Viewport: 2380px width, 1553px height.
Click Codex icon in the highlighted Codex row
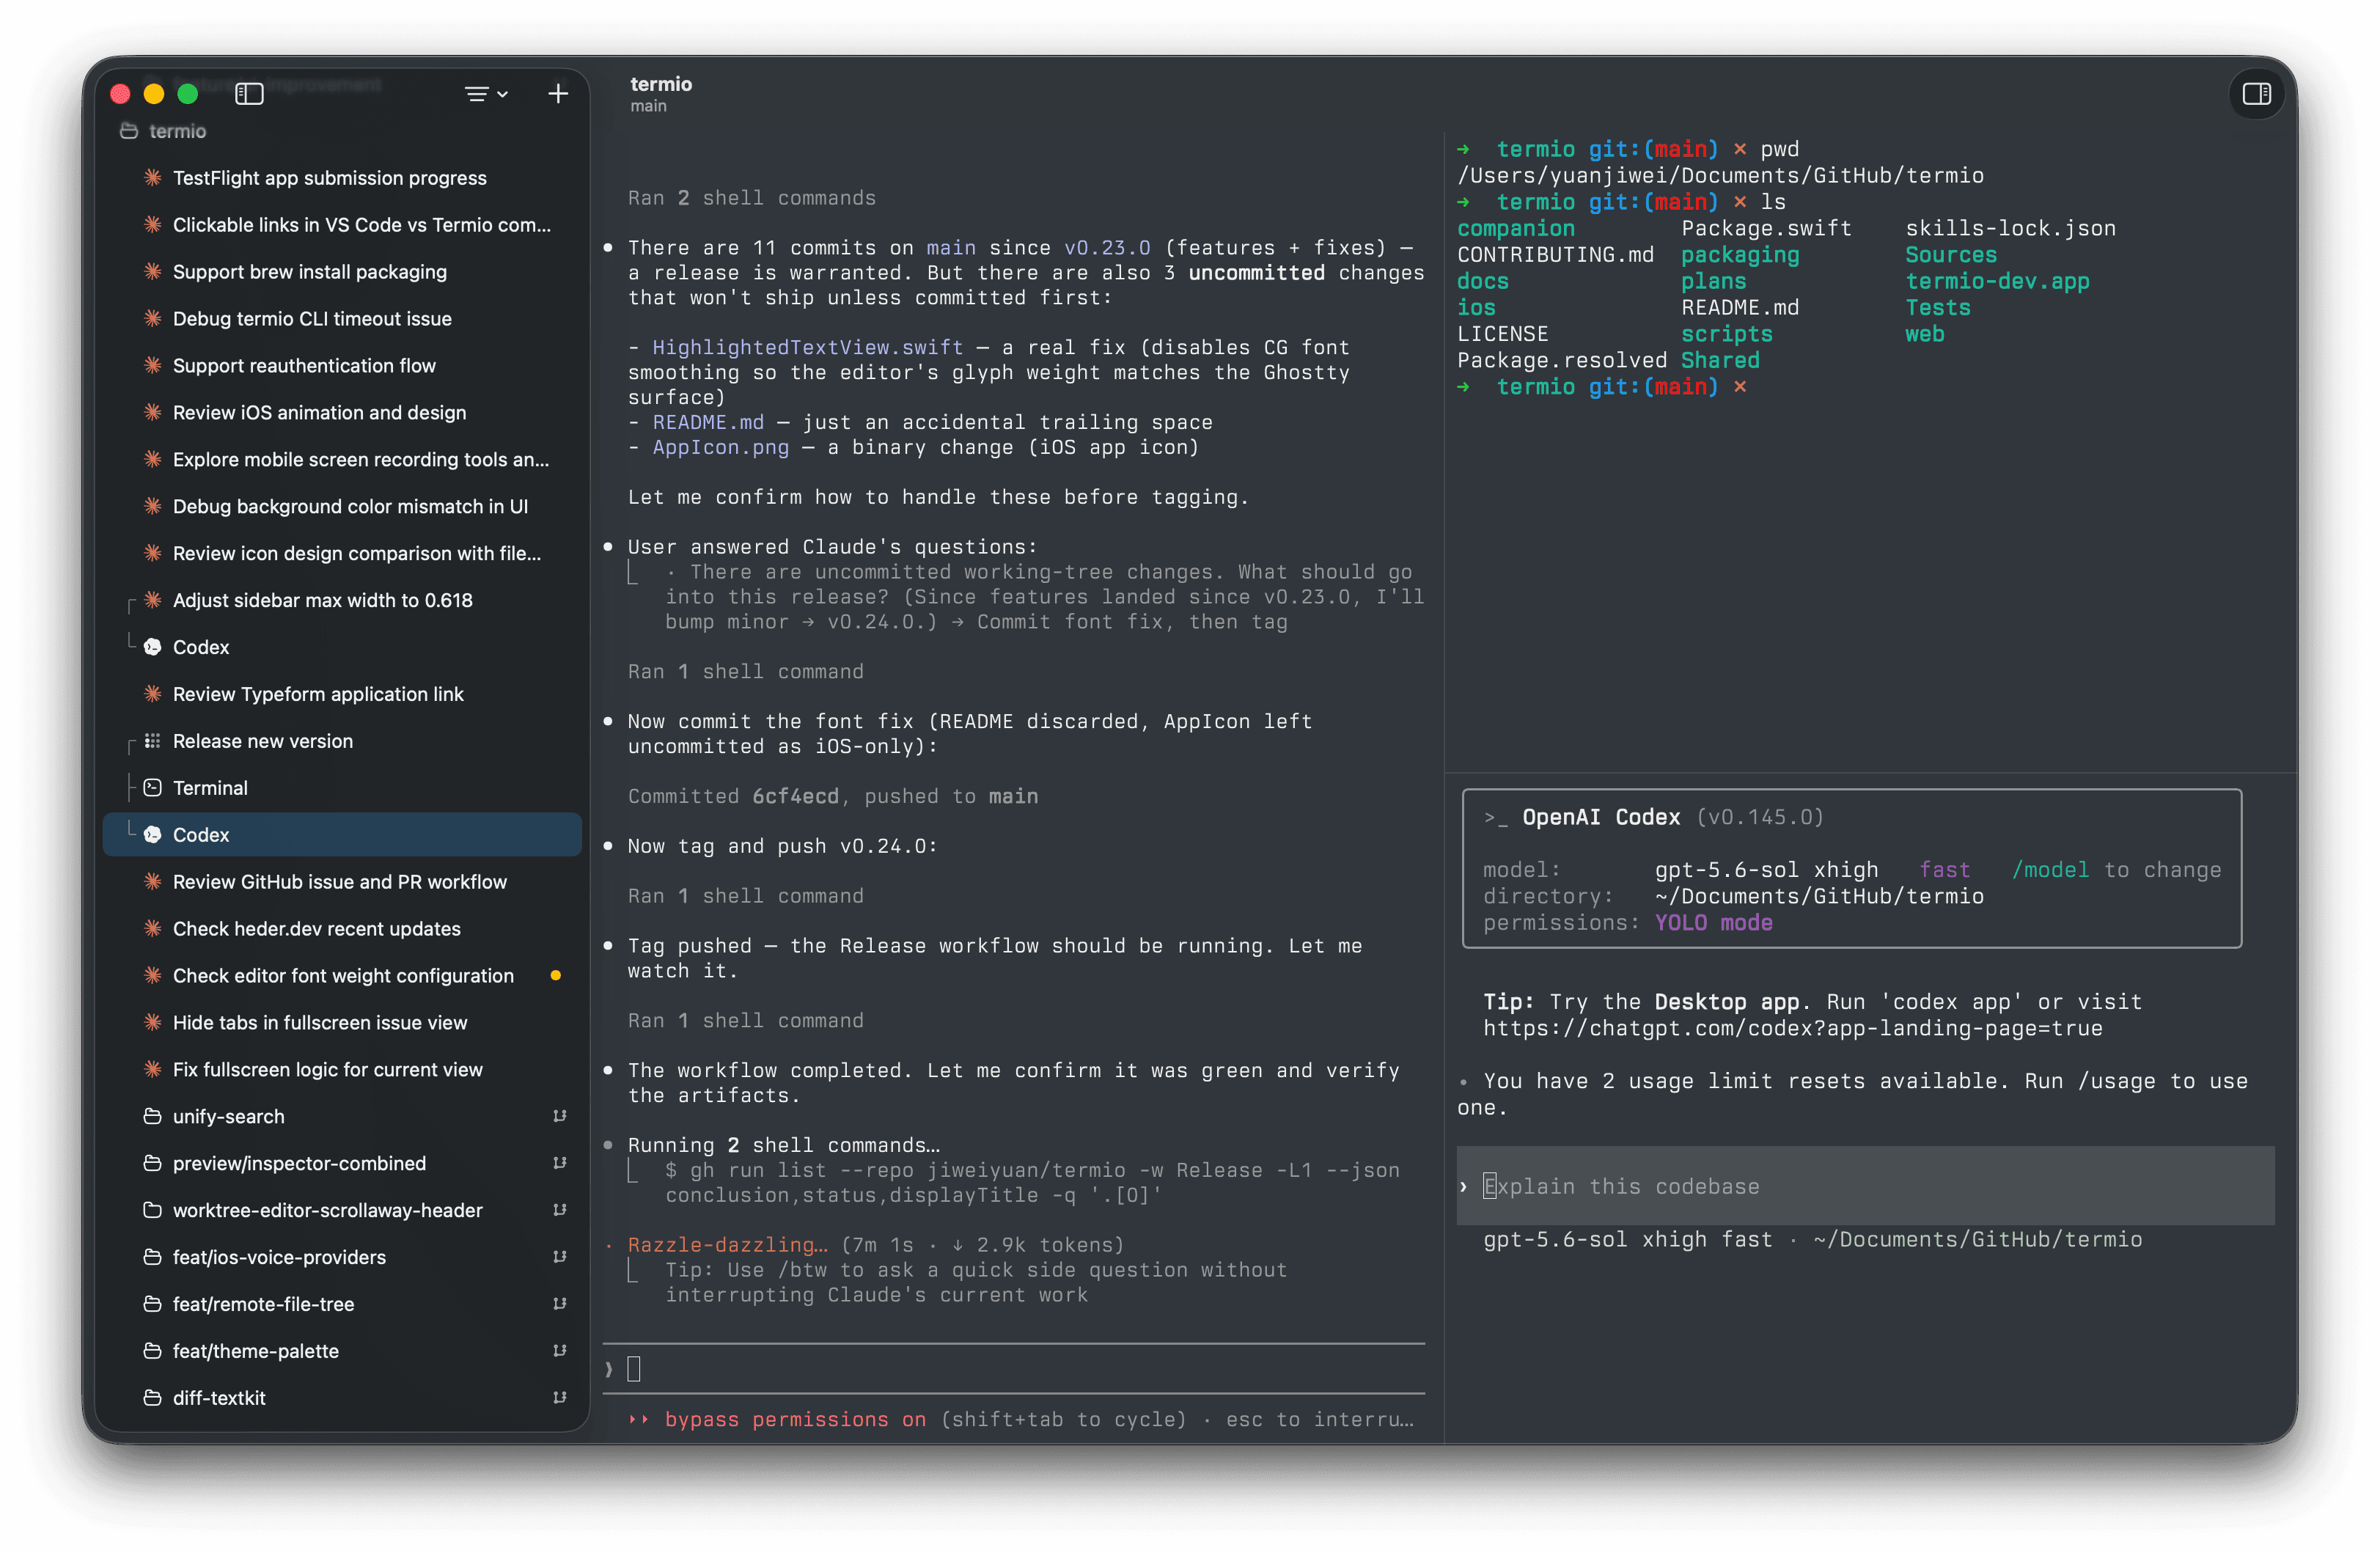click(152, 835)
